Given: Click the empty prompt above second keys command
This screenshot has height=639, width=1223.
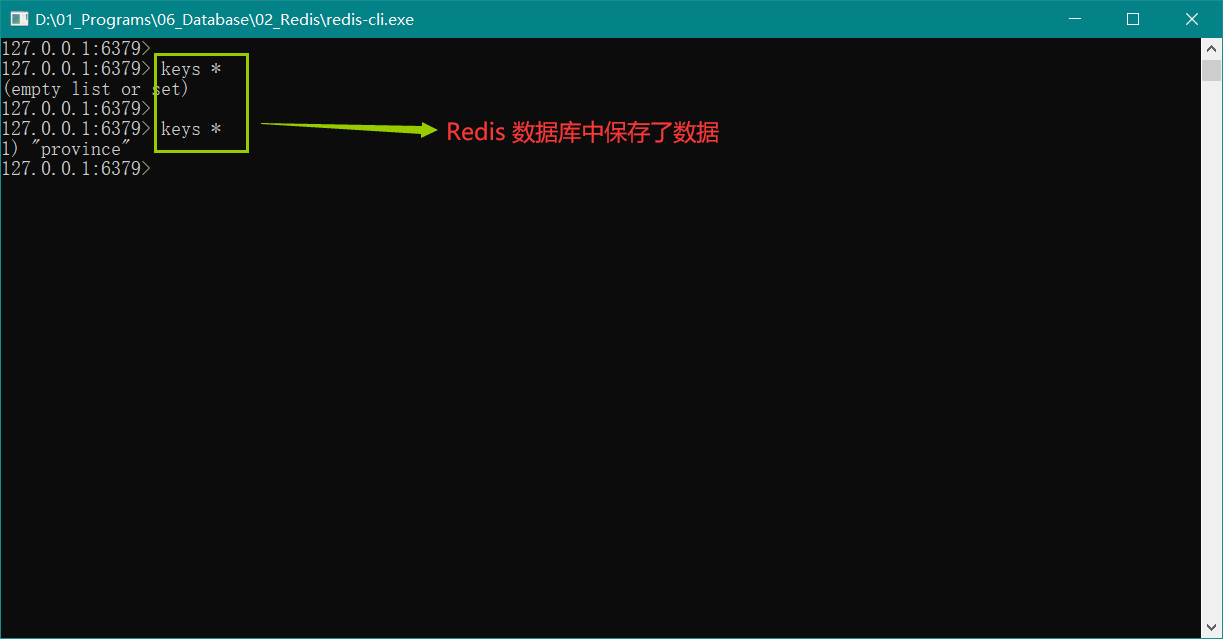Looking at the screenshot, I should 75,108.
